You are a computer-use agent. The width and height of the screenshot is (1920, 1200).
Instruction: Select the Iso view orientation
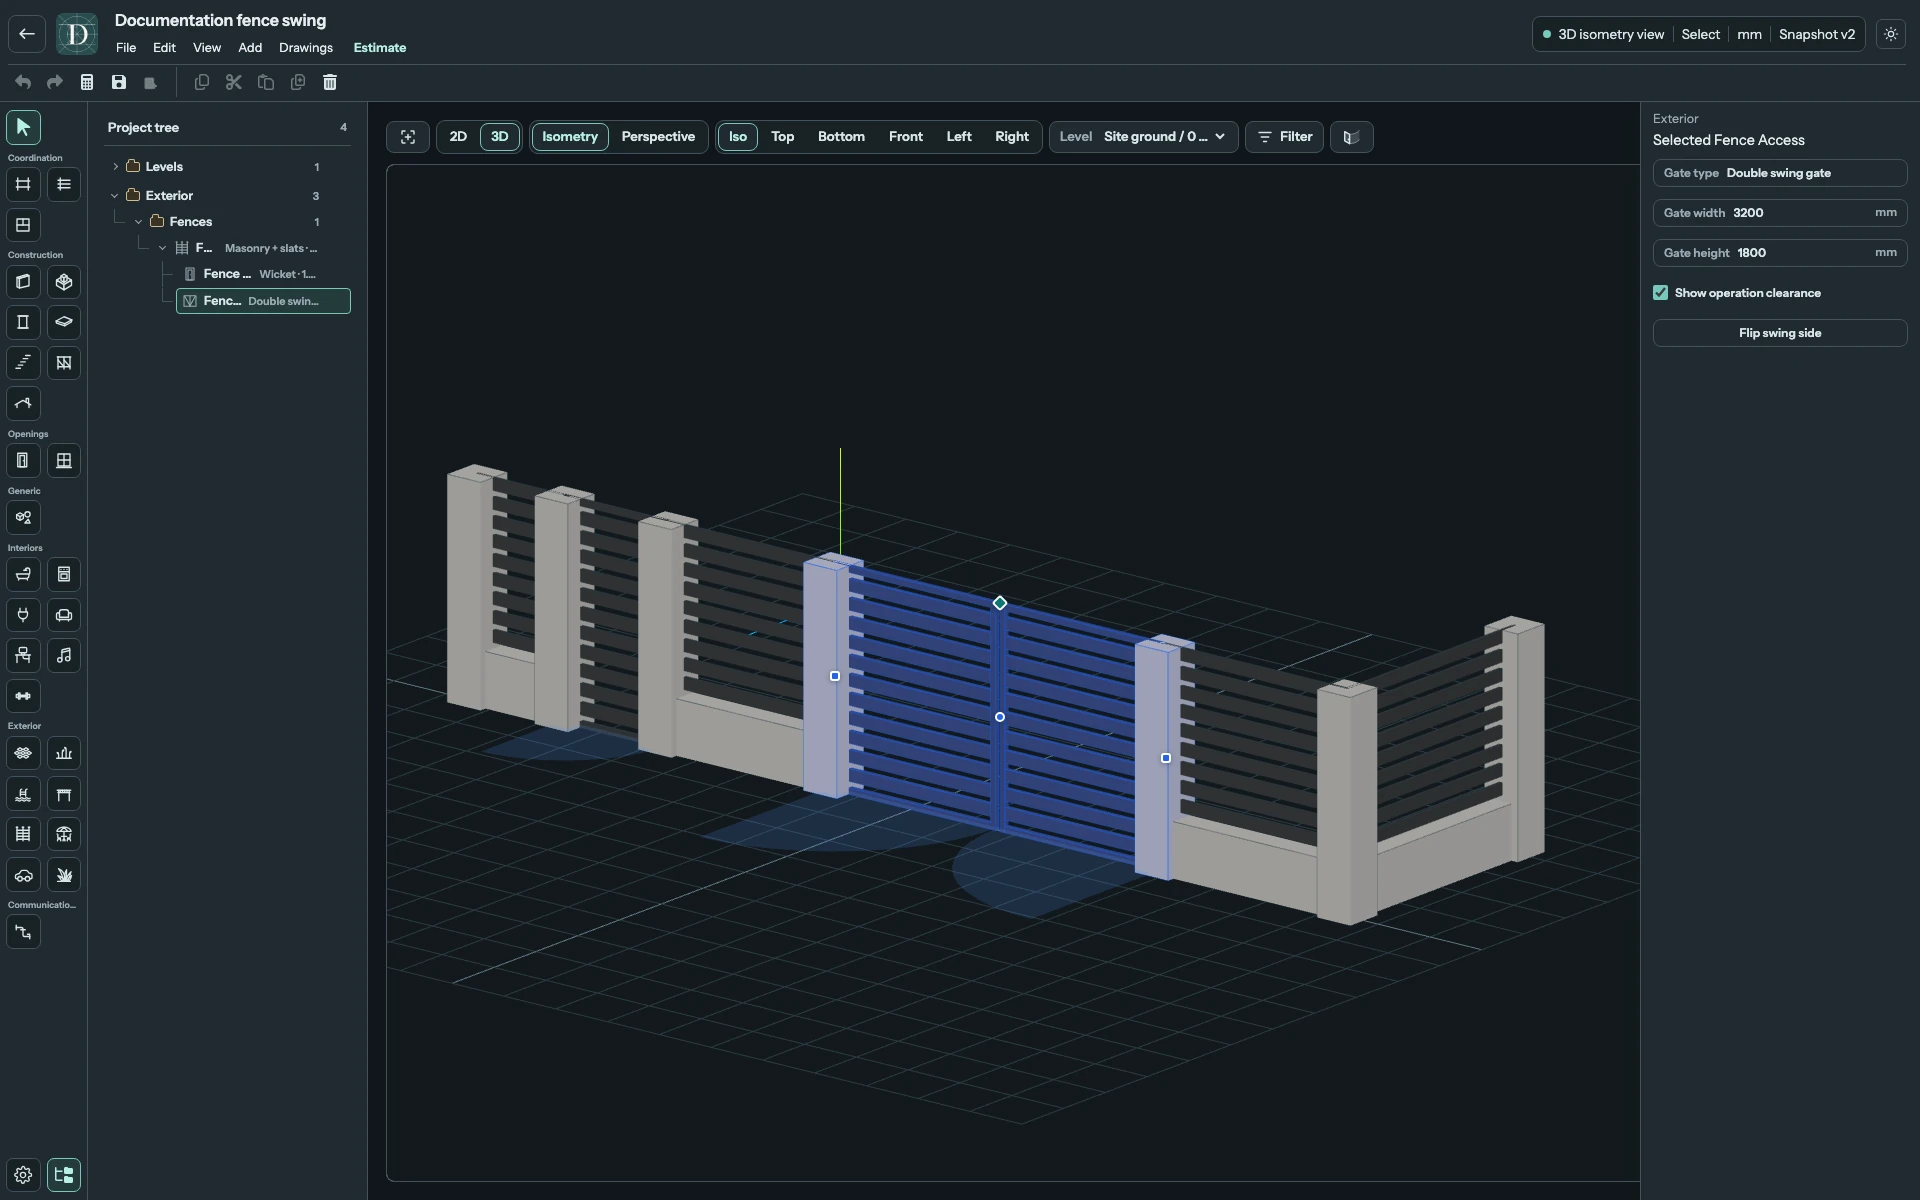click(x=738, y=137)
